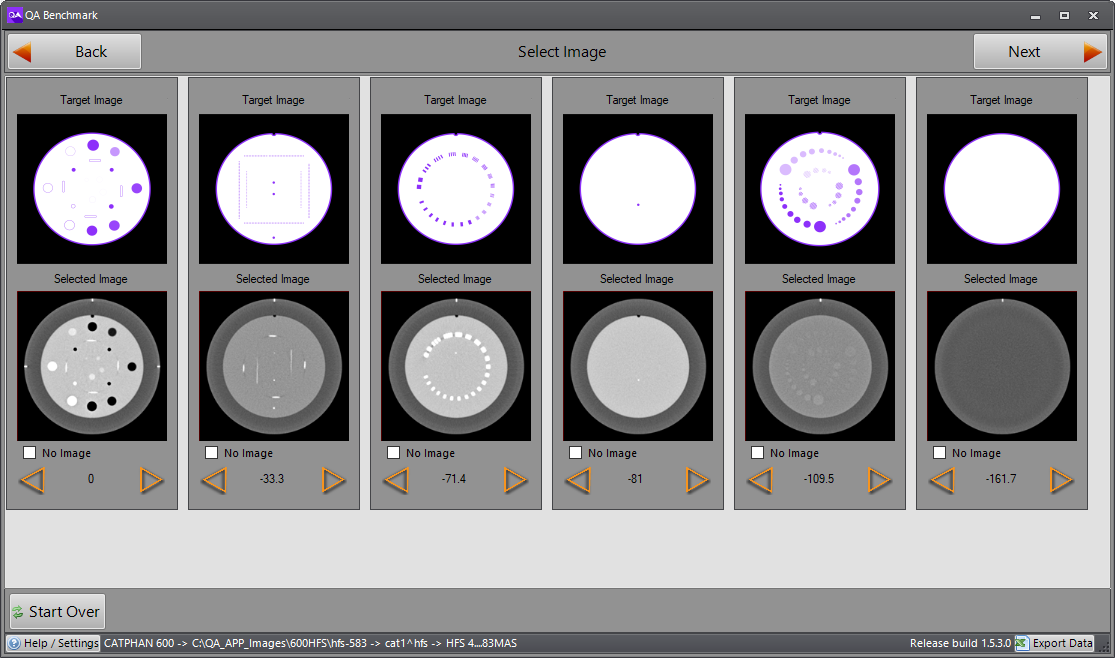Click the left arrow beside slice value -109.5
Image resolution: width=1115 pixels, height=658 pixels.
click(760, 481)
